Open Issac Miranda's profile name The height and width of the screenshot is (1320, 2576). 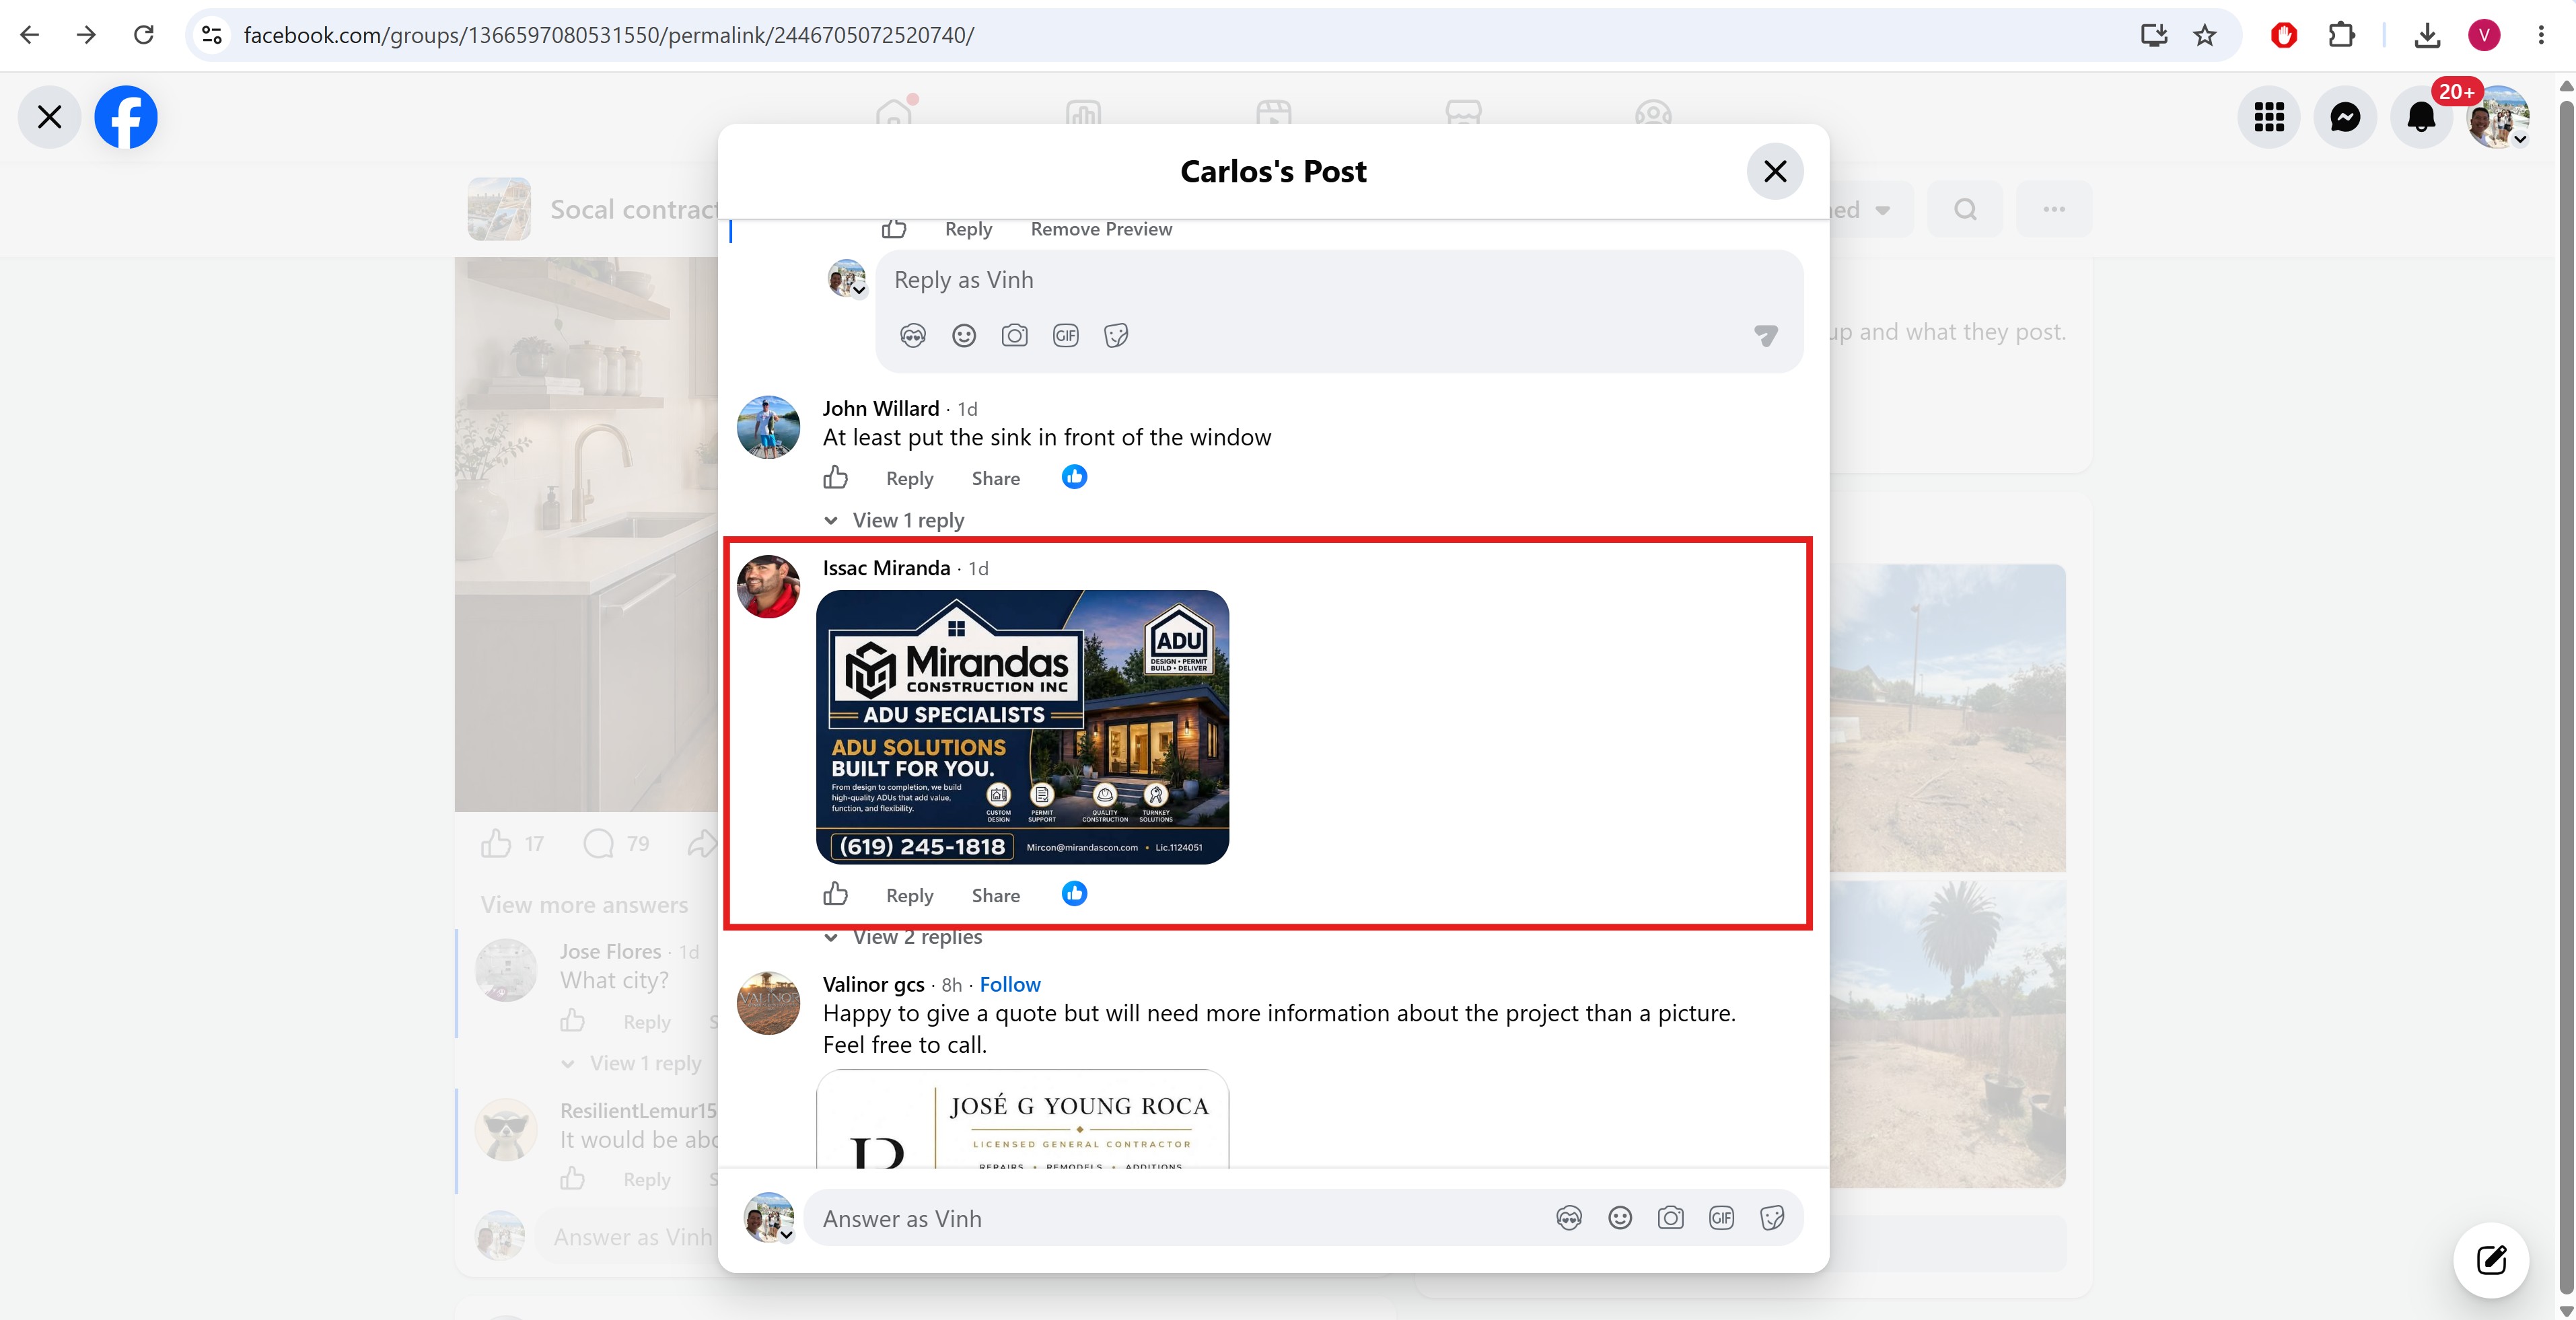[x=886, y=568]
